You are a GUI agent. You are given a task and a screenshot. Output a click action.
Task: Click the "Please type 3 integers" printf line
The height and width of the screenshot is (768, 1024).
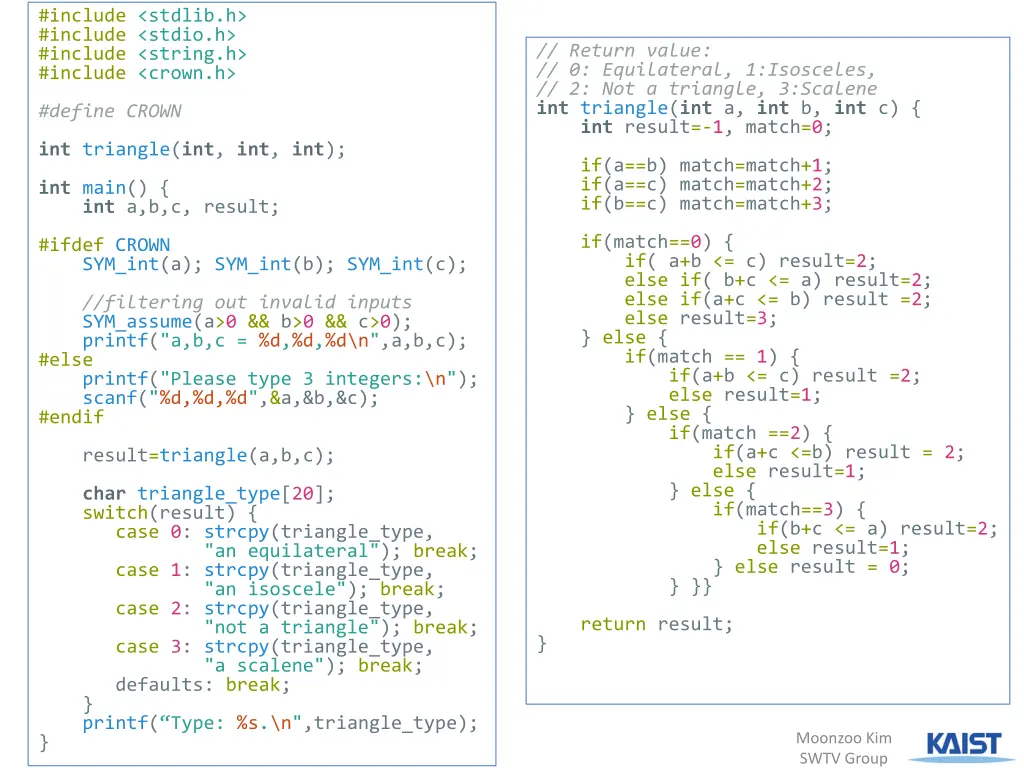click(280, 379)
